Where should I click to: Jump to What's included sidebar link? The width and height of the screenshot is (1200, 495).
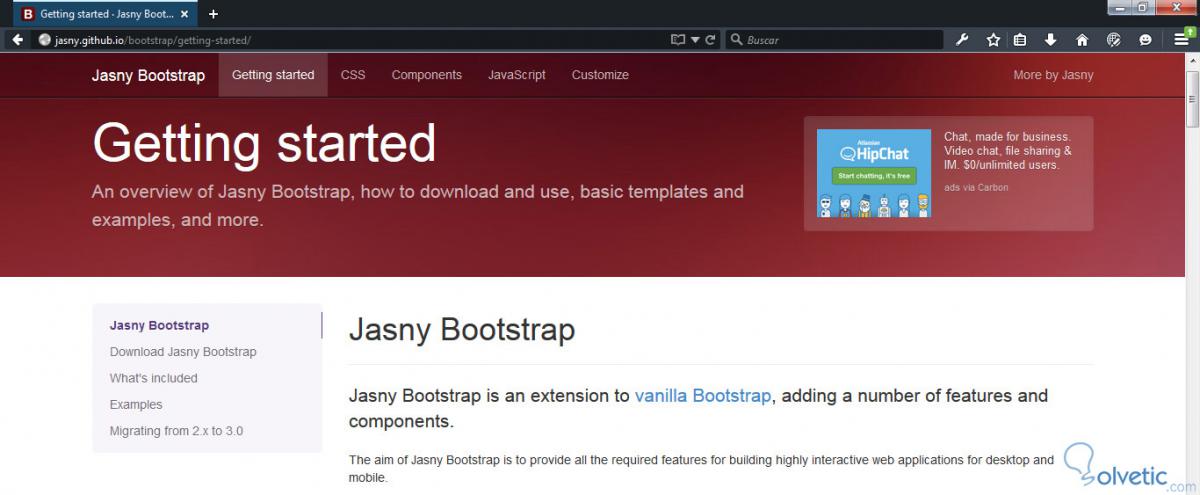[154, 378]
